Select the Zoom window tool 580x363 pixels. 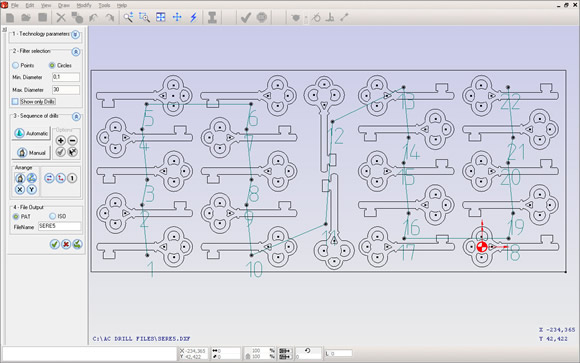(144, 17)
